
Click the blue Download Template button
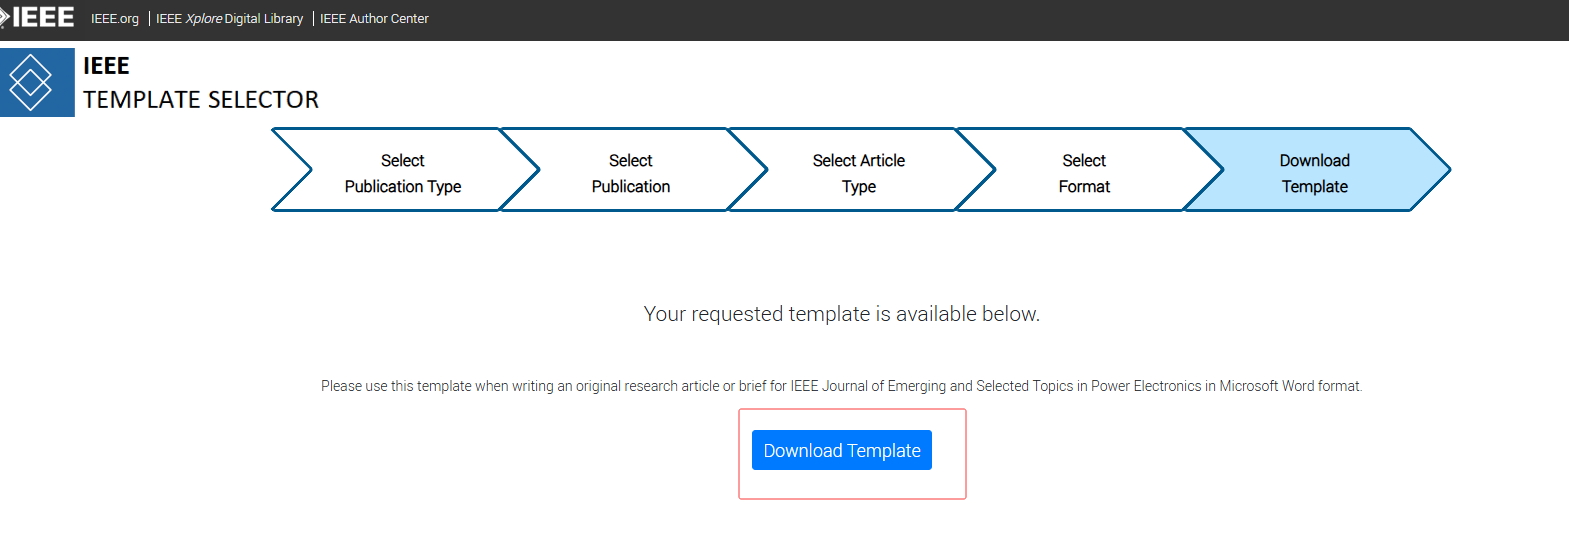842,450
